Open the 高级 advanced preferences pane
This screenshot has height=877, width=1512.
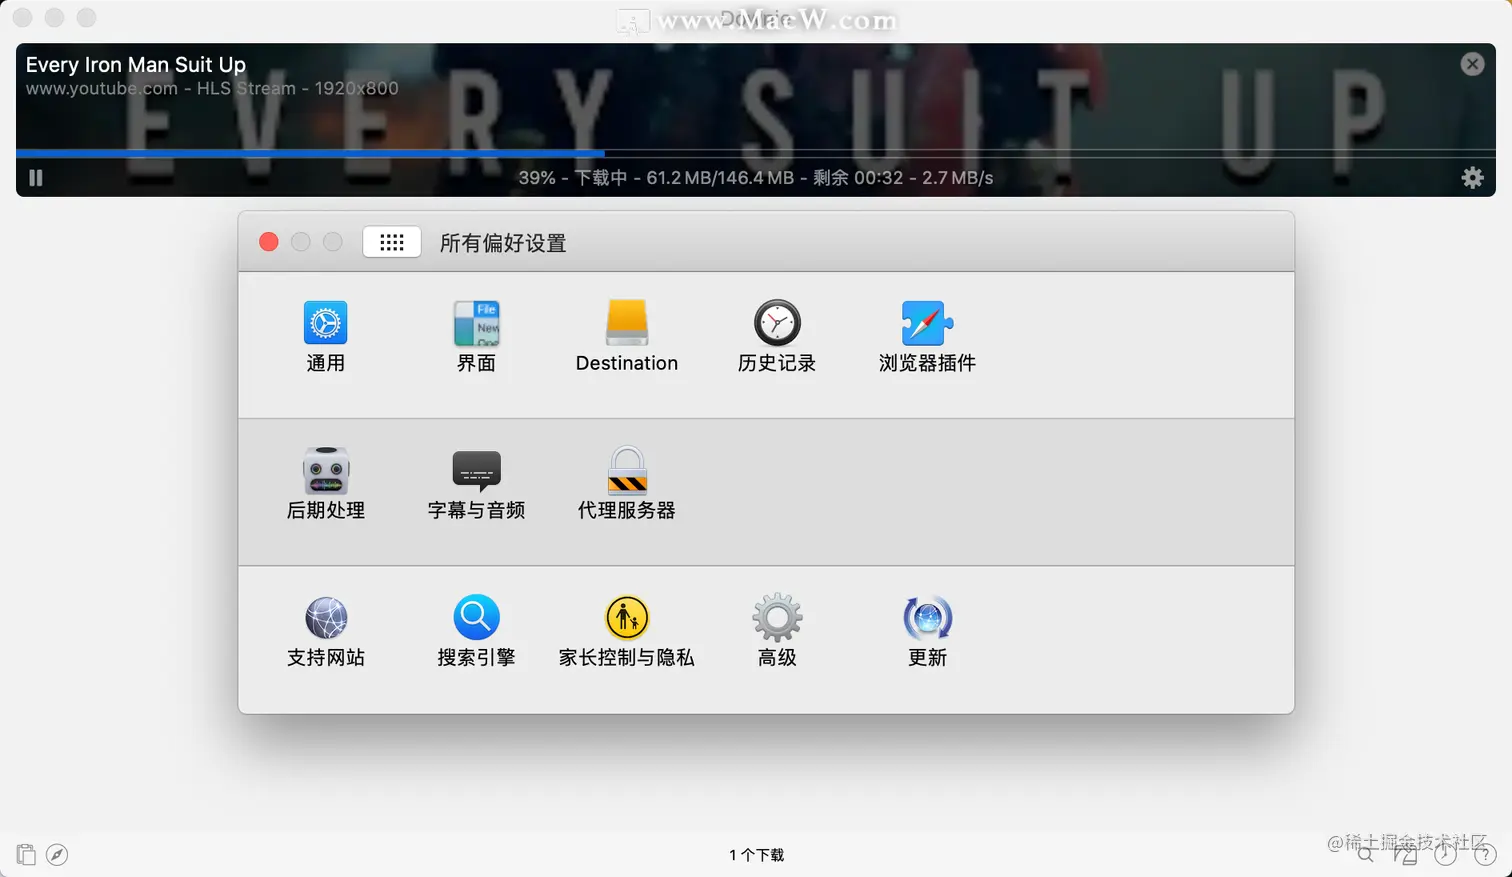click(x=777, y=631)
